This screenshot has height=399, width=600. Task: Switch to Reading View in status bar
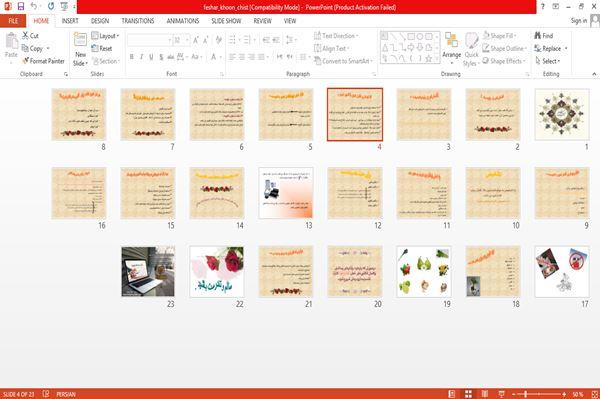point(484,394)
